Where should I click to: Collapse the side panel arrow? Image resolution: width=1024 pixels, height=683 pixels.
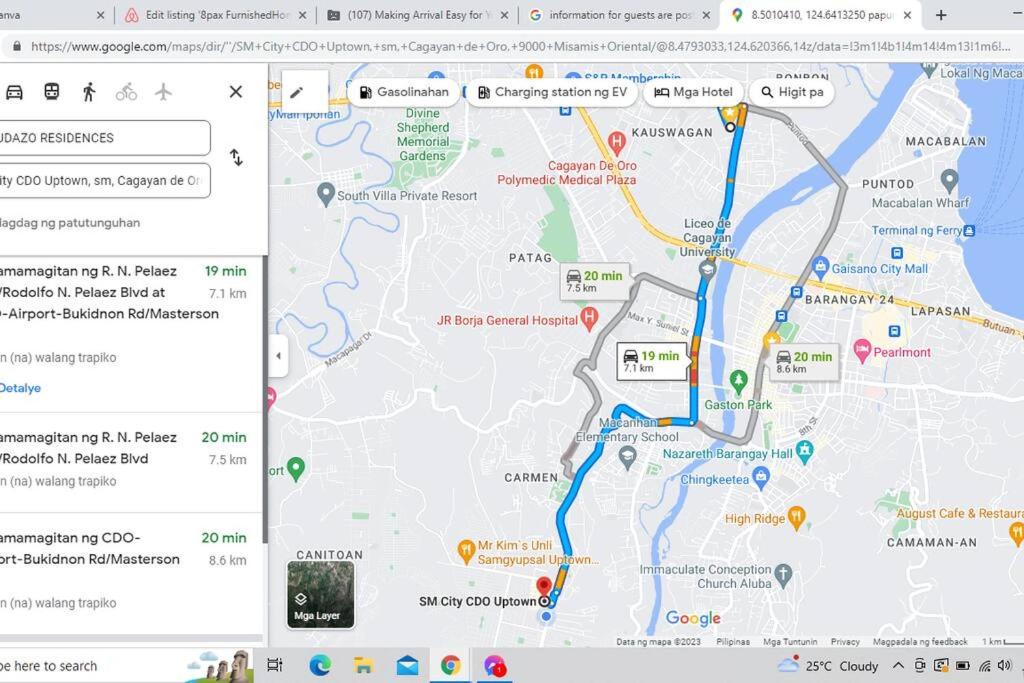click(279, 356)
